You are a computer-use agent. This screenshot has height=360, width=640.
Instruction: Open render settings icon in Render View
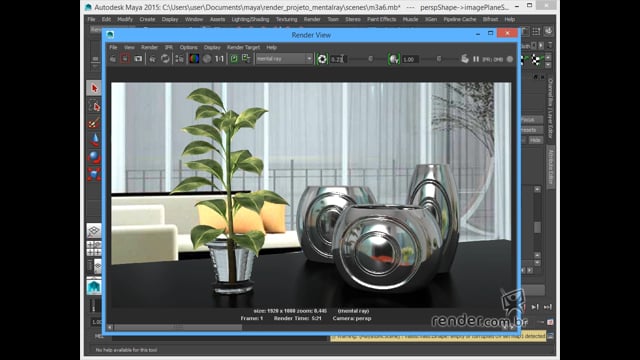tap(179, 59)
